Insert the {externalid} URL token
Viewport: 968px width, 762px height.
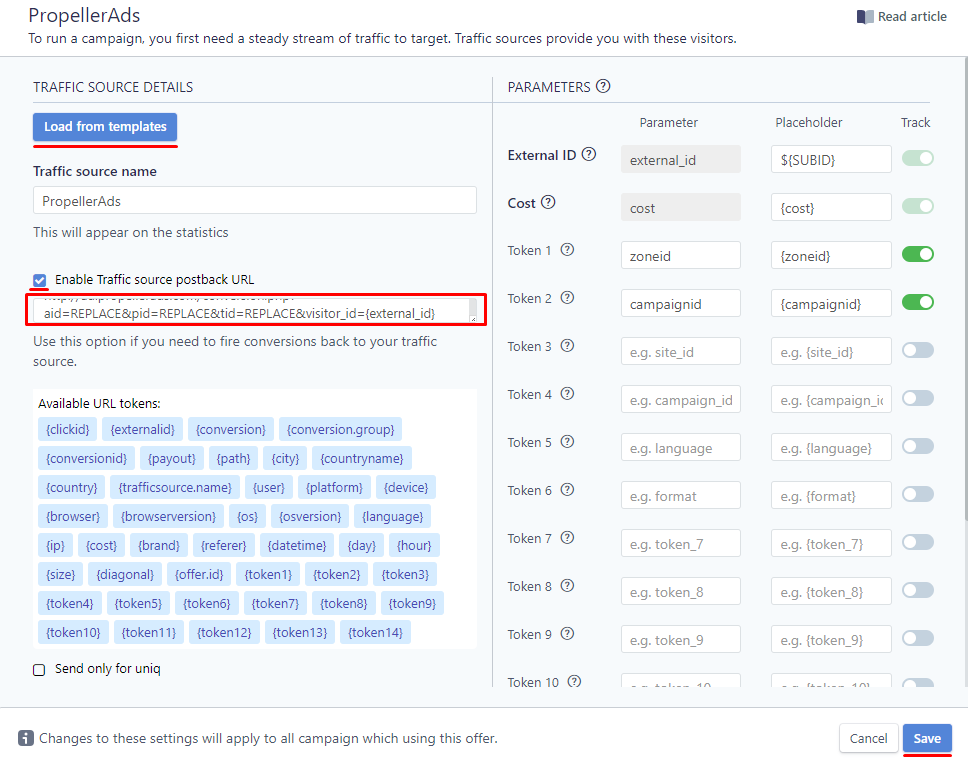[142, 429]
